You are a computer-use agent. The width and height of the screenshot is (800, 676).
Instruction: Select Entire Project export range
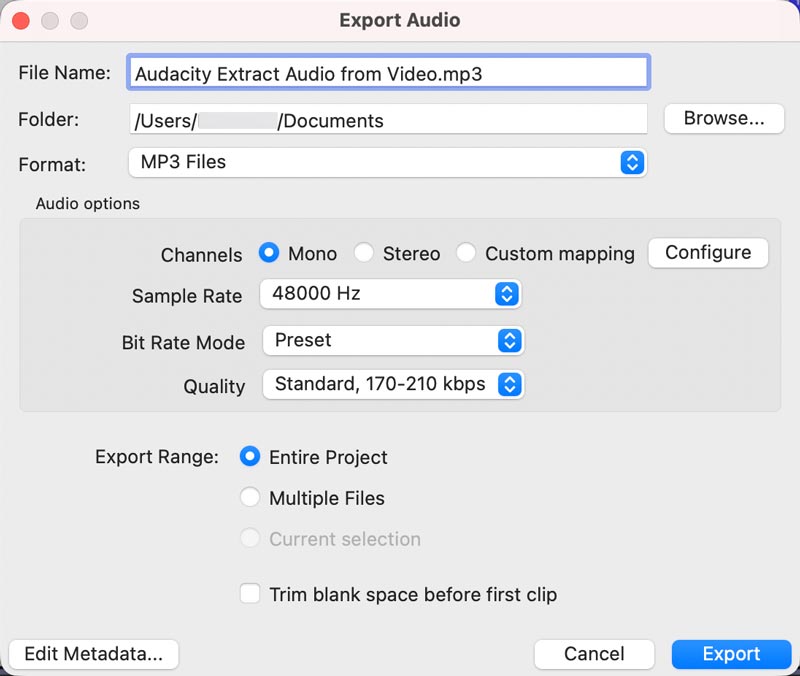tap(250, 457)
